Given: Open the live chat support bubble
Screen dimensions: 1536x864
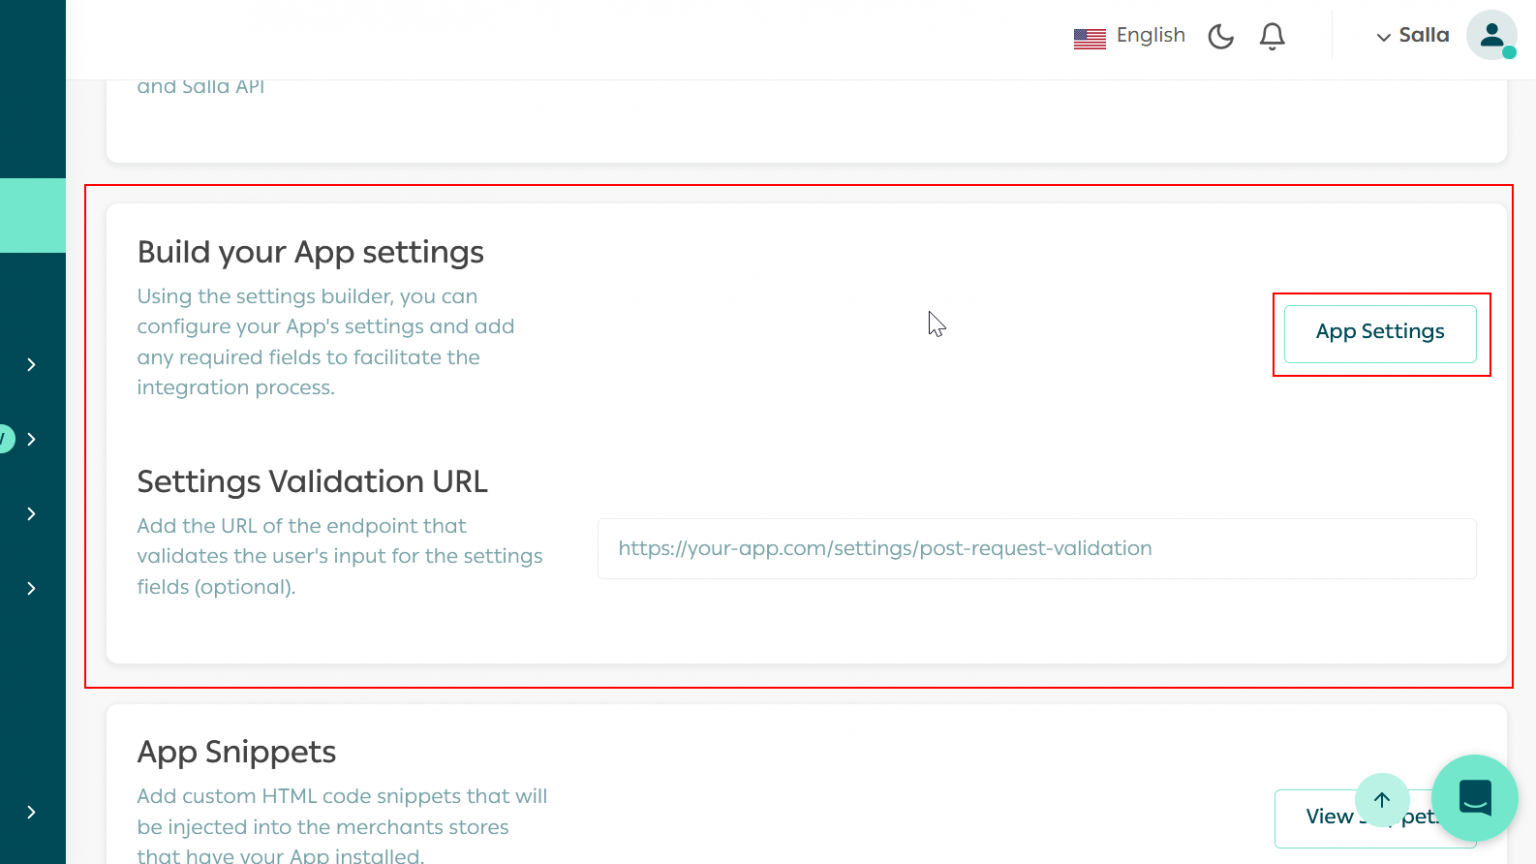Looking at the screenshot, I should pyautogui.click(x=1474, y=797).
